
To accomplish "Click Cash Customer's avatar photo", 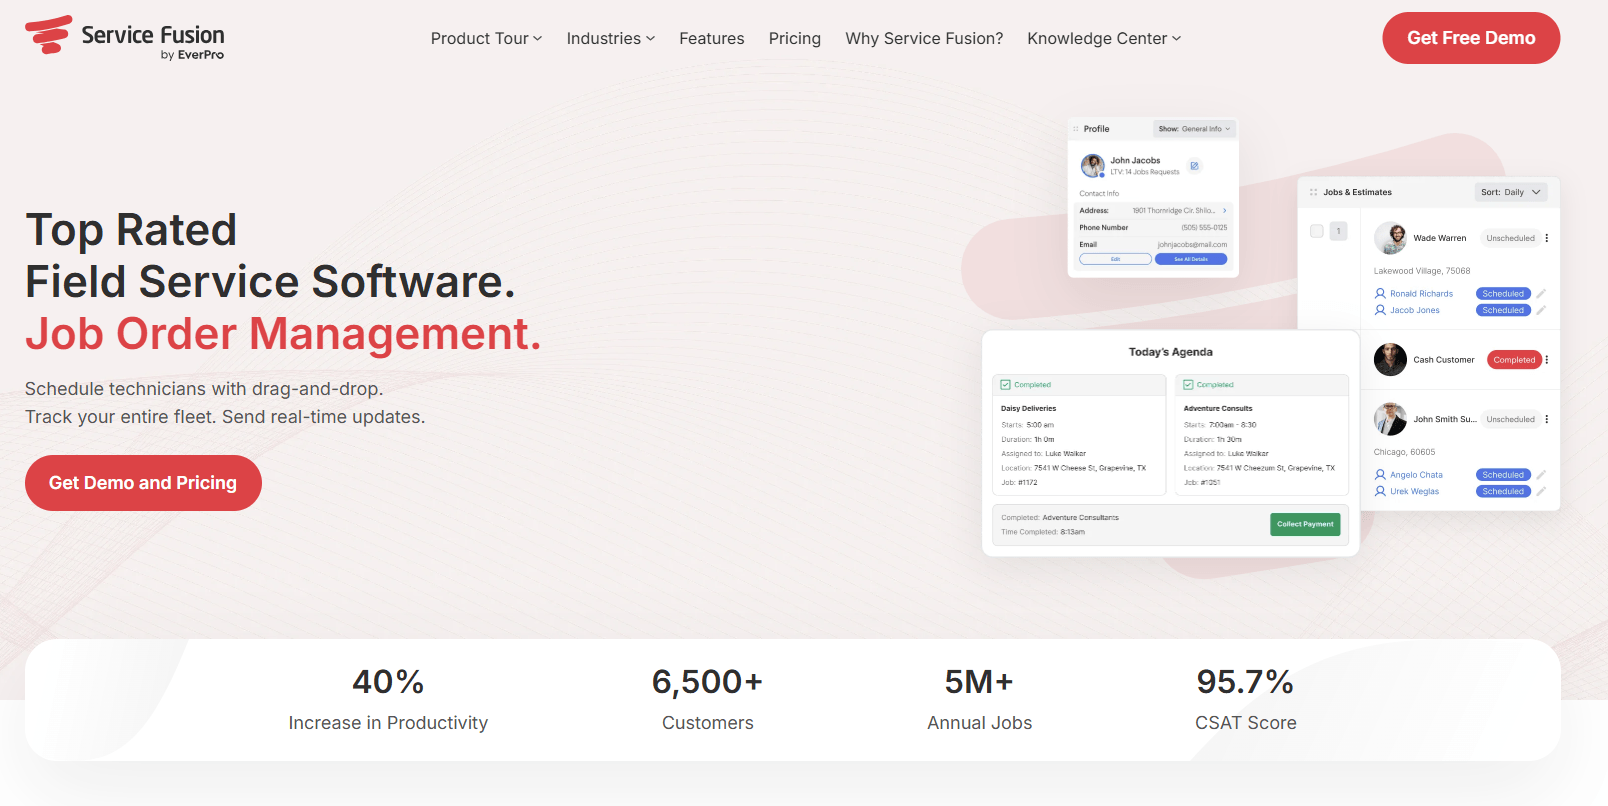I will tap(1390, 360).
